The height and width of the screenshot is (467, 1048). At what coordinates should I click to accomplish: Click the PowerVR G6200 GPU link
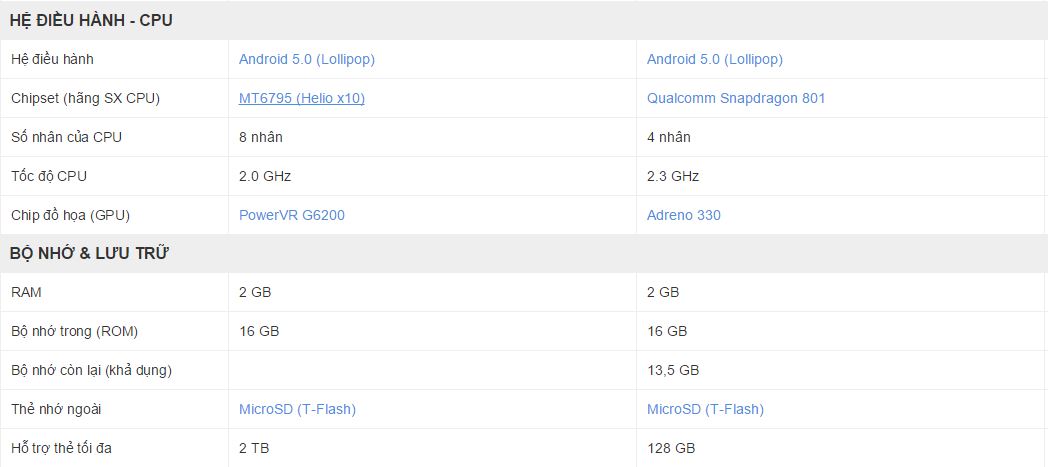click(x=292, y=215)
